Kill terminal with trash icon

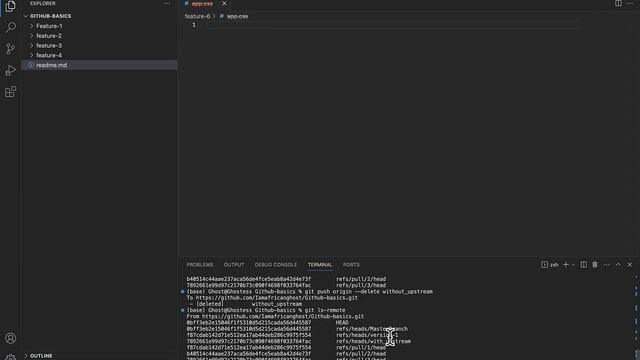[x=595, y=265]
